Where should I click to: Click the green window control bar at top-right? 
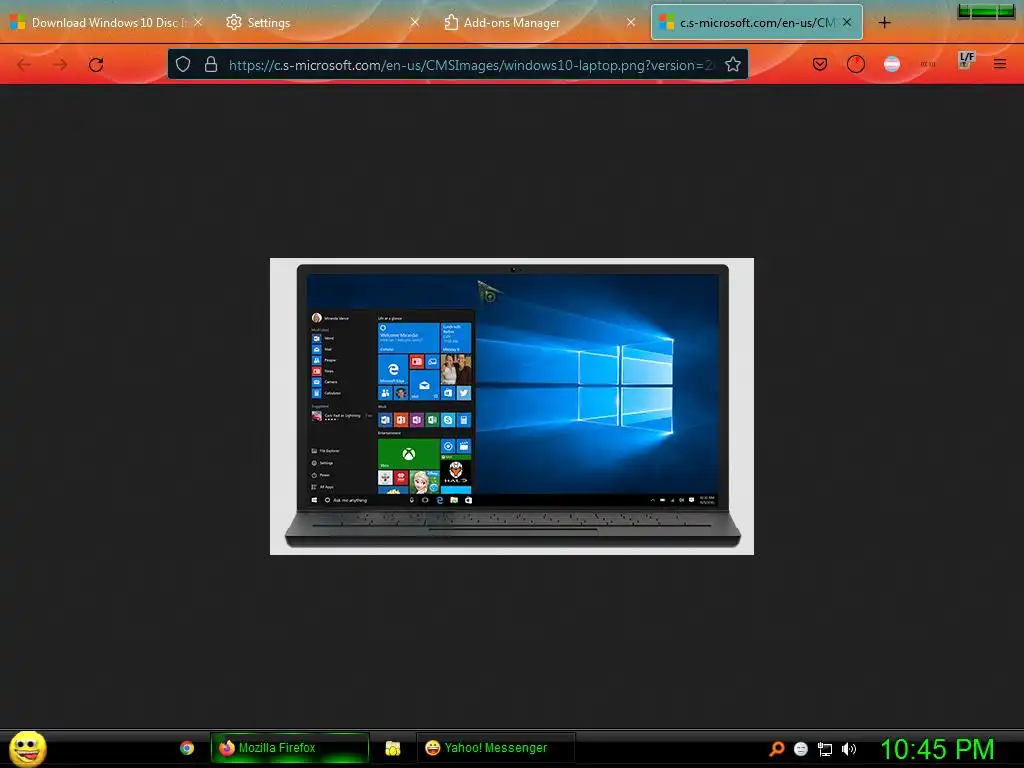(986, 11)
